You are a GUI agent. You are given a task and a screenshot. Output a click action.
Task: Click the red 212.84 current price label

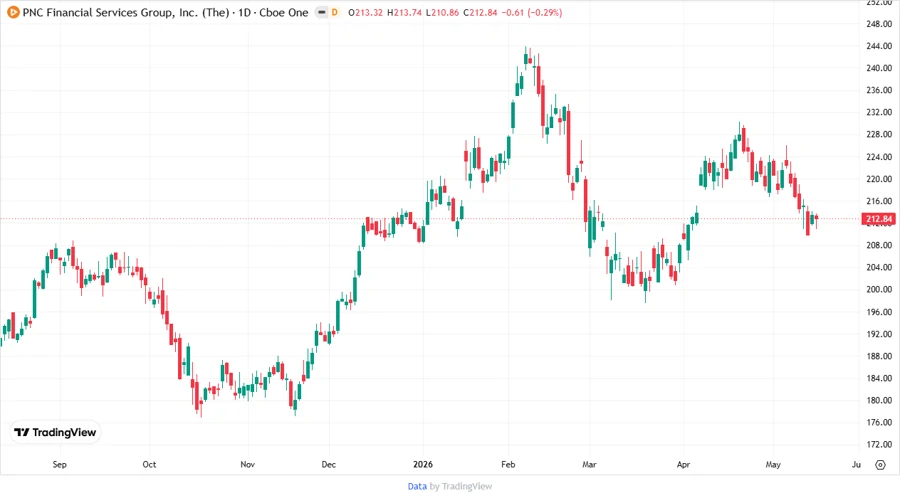pyautogui.click(x=878, y=219)
